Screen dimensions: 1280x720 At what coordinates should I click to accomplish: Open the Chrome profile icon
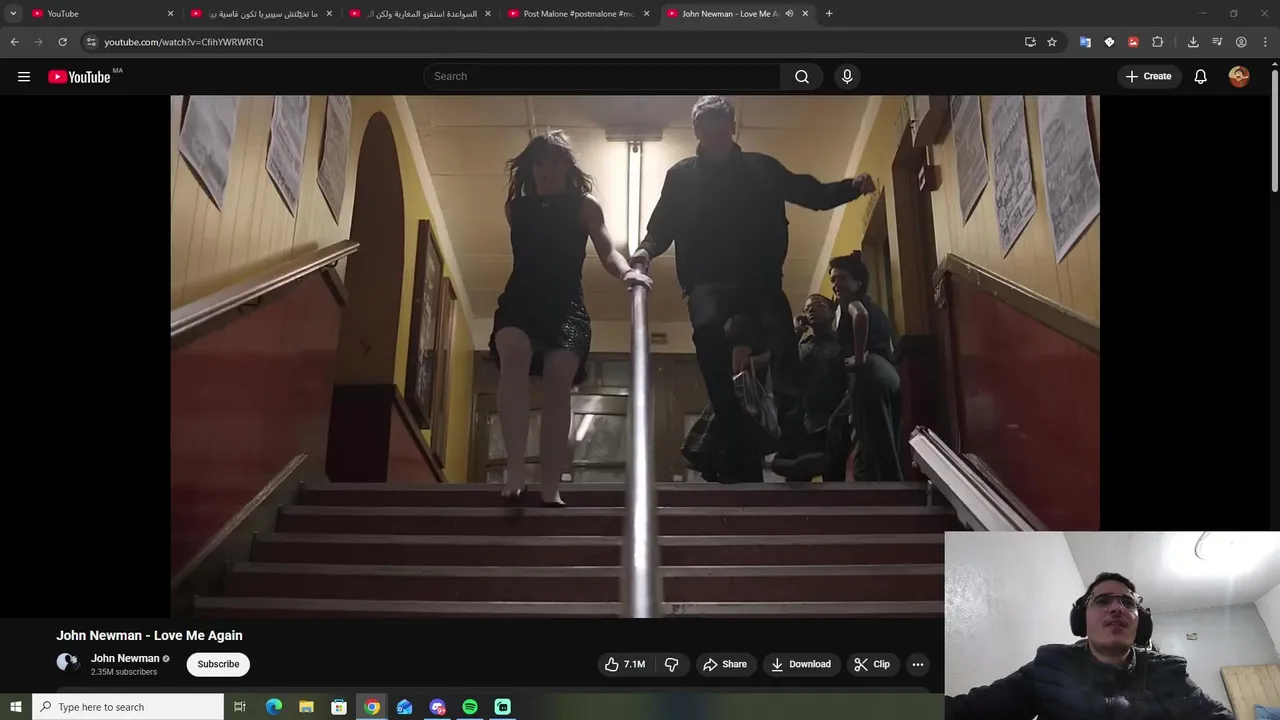coord(1241,42)
